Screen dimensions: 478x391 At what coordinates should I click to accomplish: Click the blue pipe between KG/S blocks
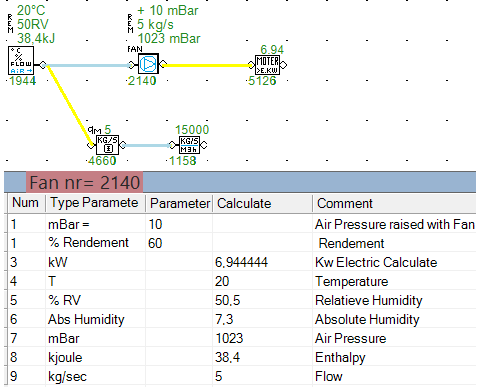pos(147,145)
